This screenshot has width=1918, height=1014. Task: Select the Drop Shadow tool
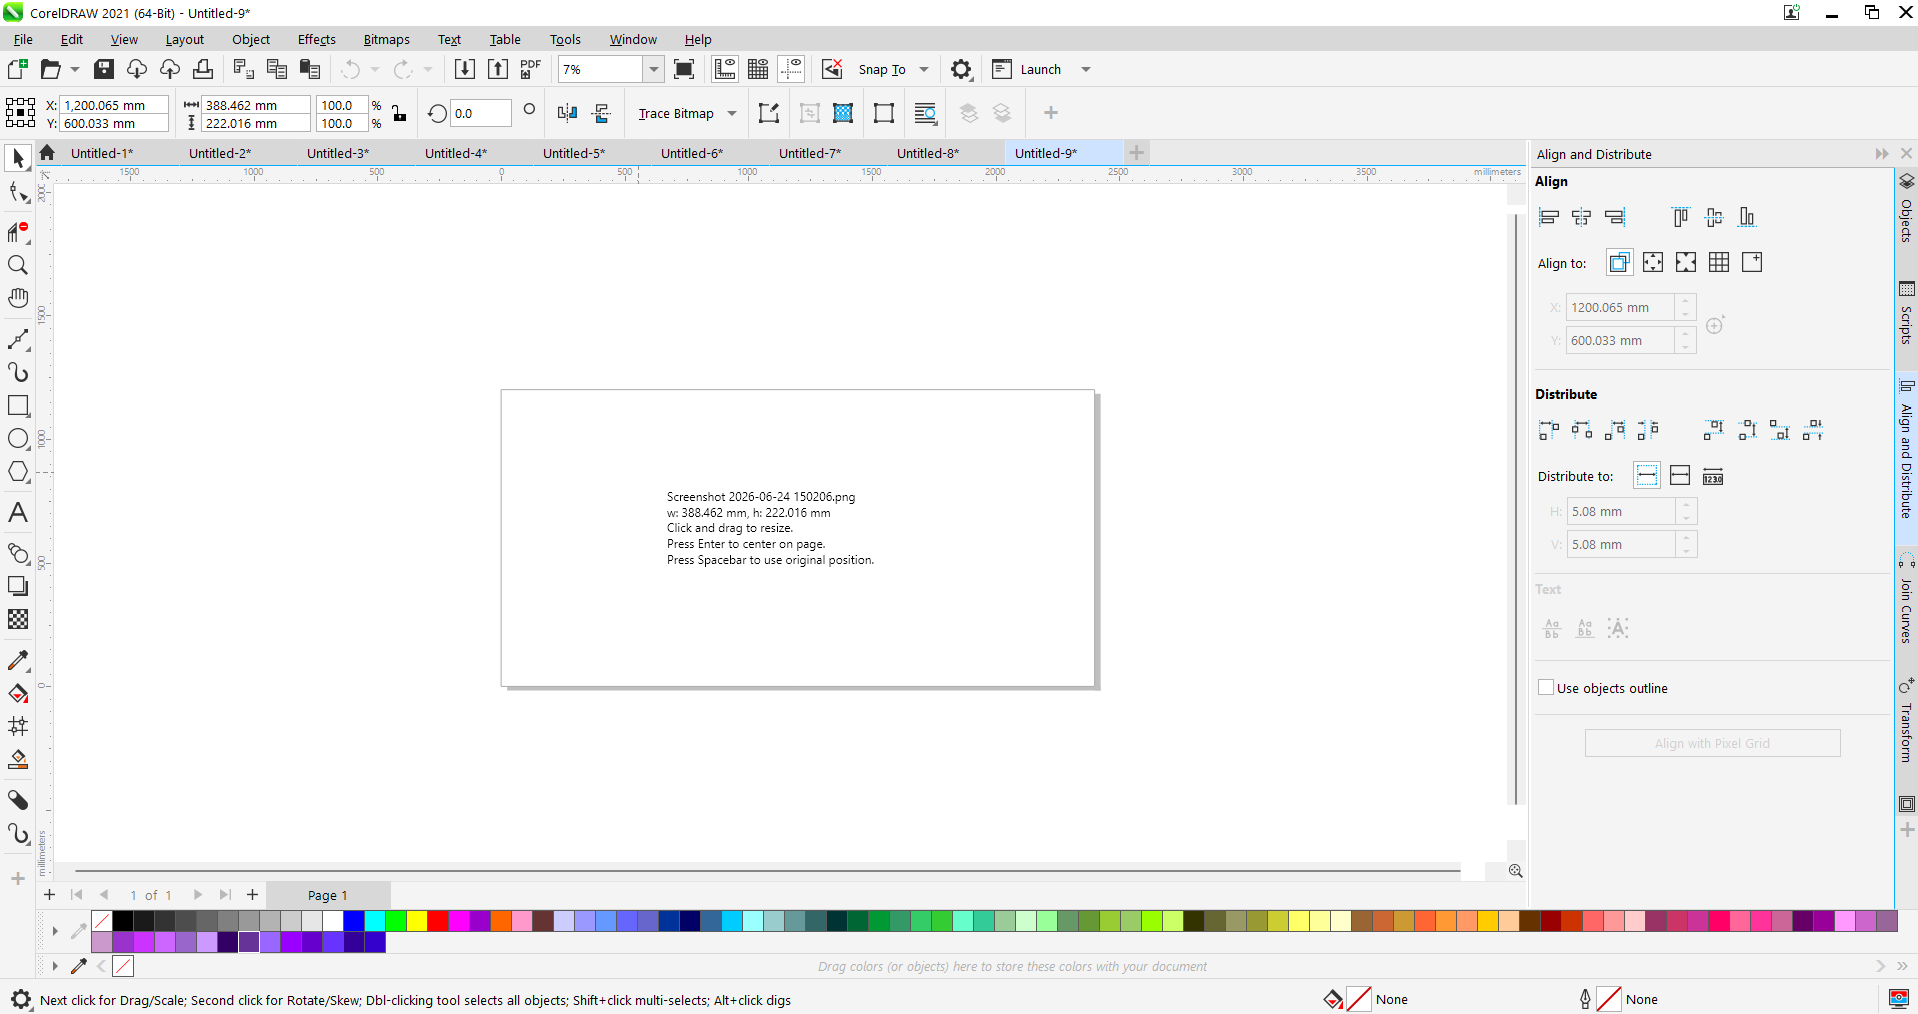[18, 586]
